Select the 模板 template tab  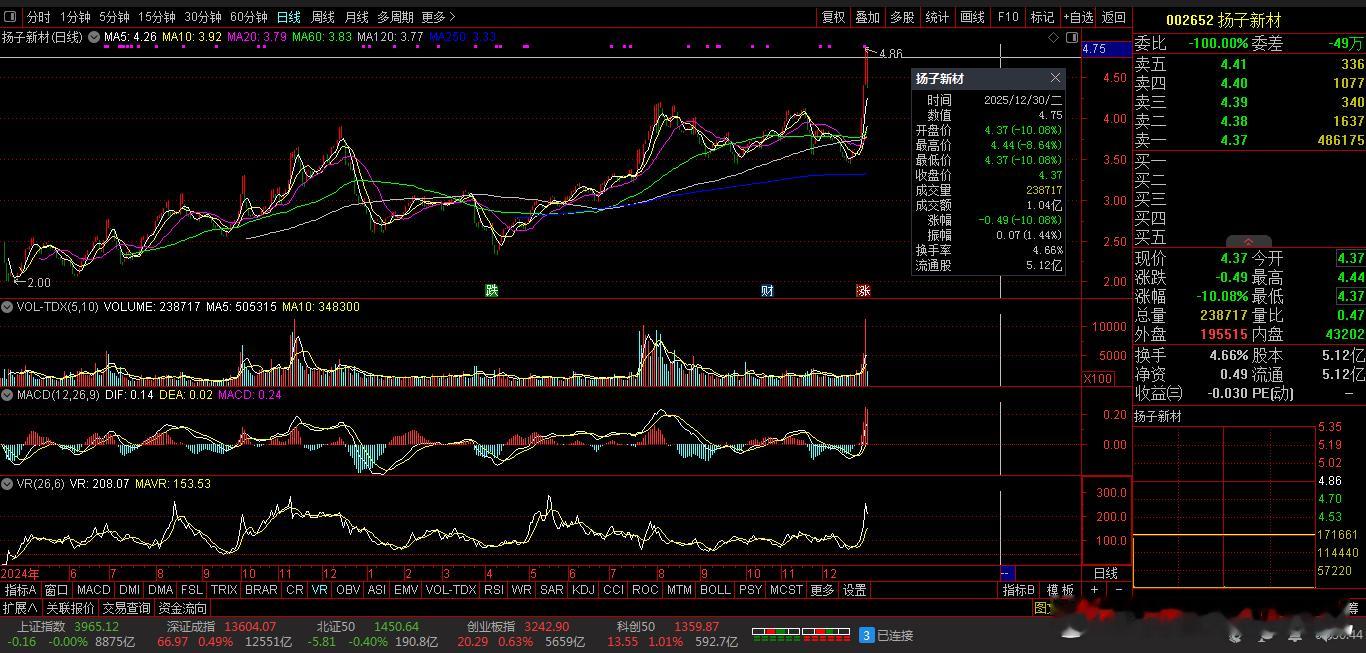[x=1061, y=590]
